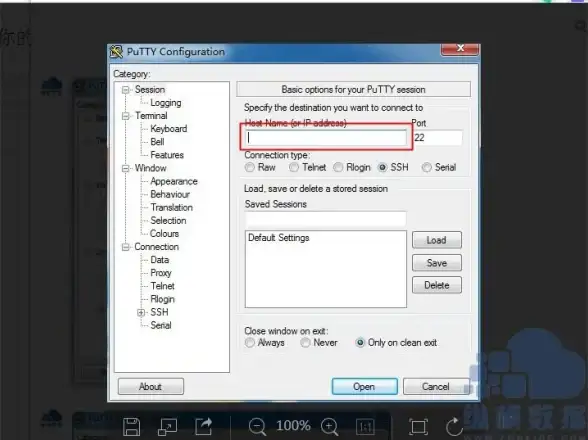Select Selection category
The height and width of the screenshot is (440, 588).
(168, 221)
